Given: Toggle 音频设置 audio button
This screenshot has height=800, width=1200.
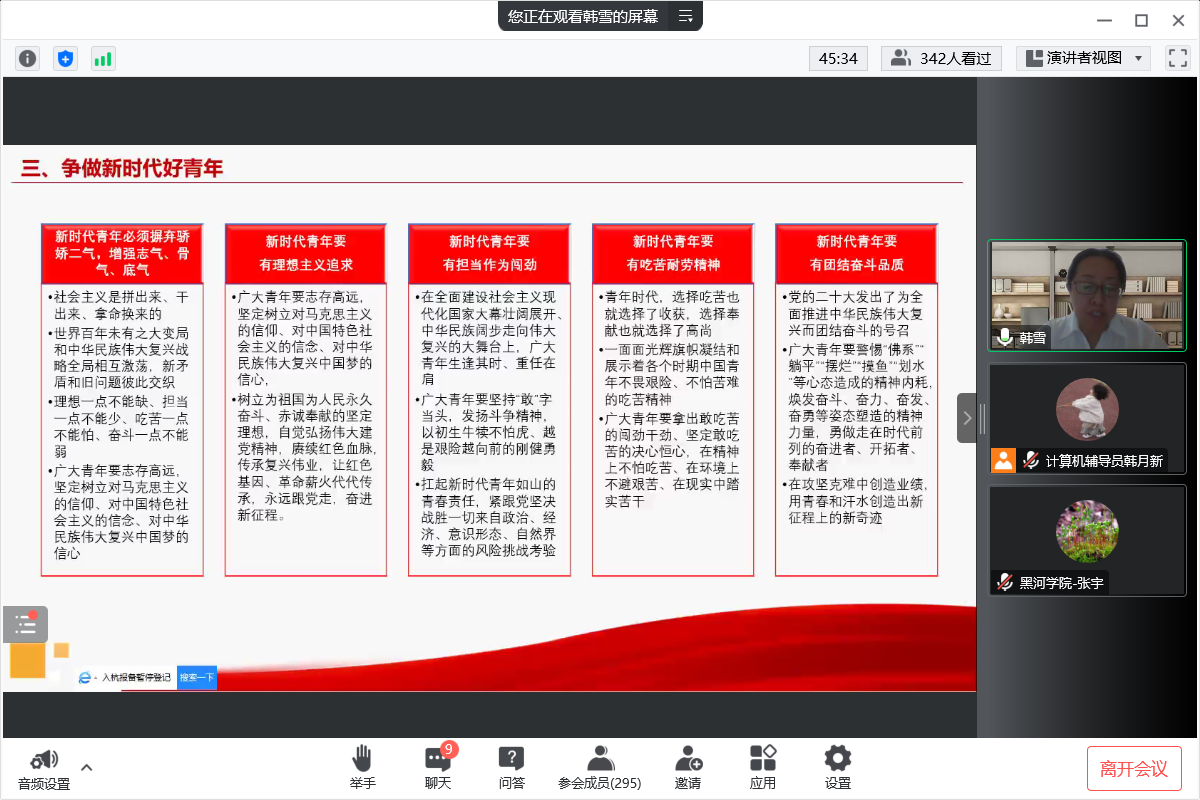Looking at the screenshot, I should click(44, 767).
